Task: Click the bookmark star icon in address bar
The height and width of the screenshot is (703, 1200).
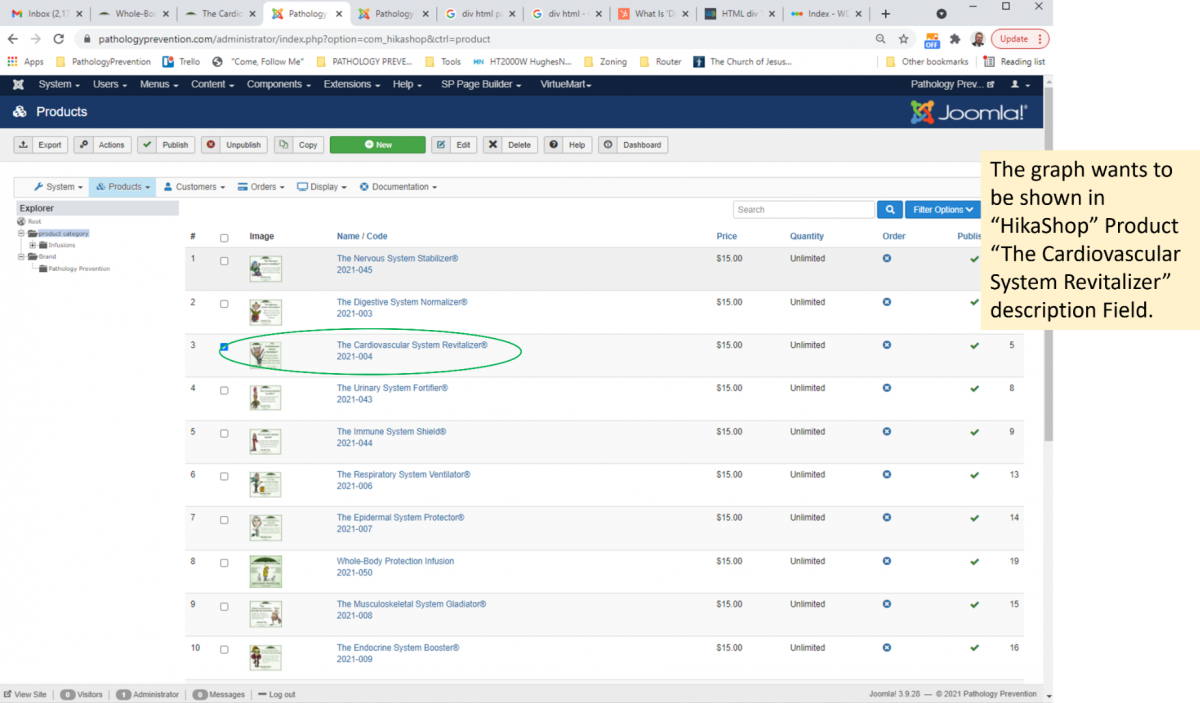Action: pos(903,39)
